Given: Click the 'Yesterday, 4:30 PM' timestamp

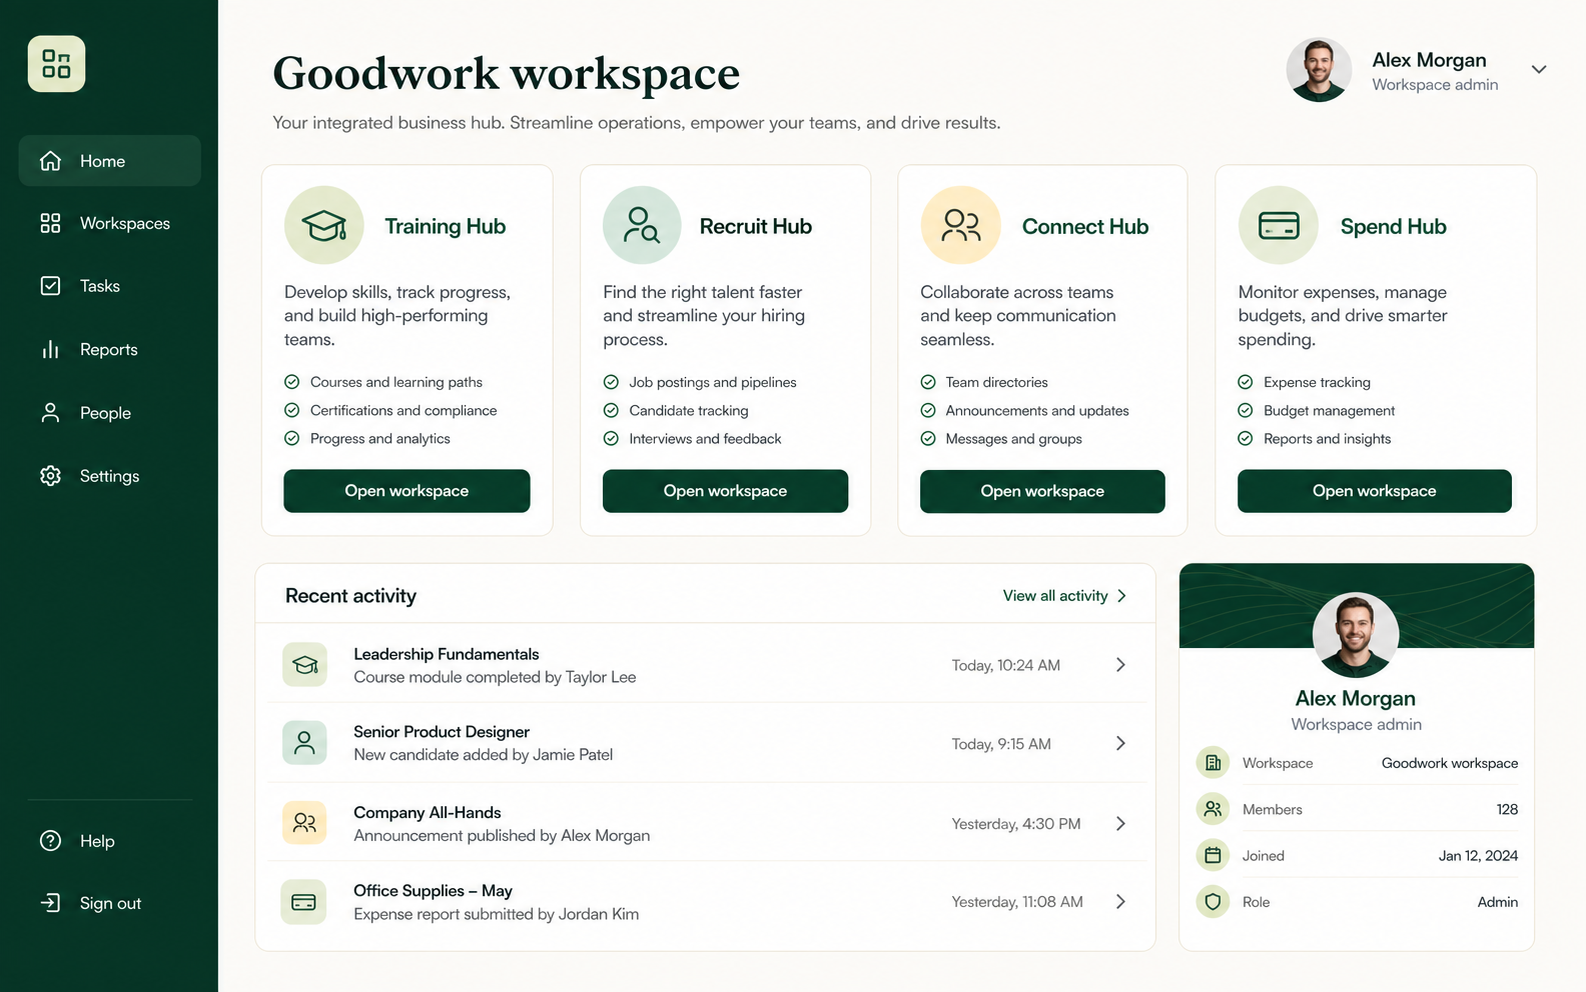Looking at the screenshot, I should tap(1016, 824).
